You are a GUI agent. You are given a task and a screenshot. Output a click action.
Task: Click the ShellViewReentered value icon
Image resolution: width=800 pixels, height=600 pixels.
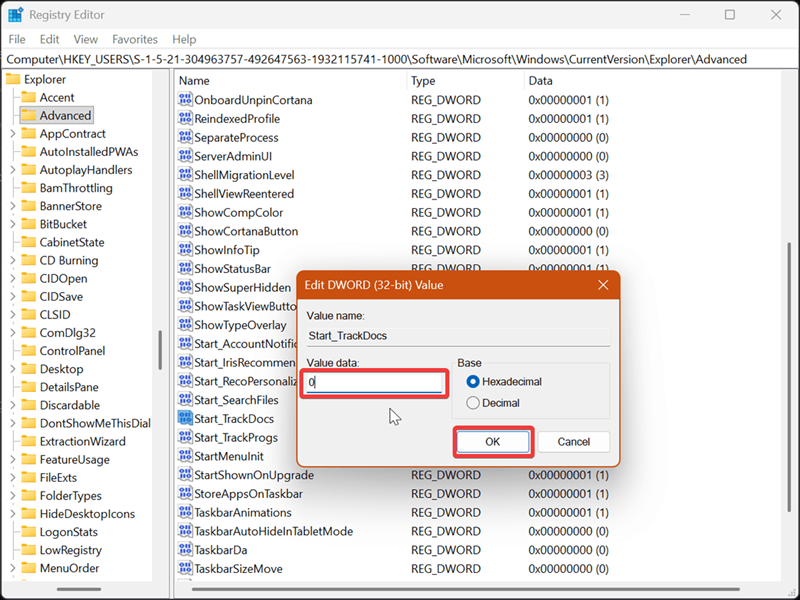pos(185,193)
